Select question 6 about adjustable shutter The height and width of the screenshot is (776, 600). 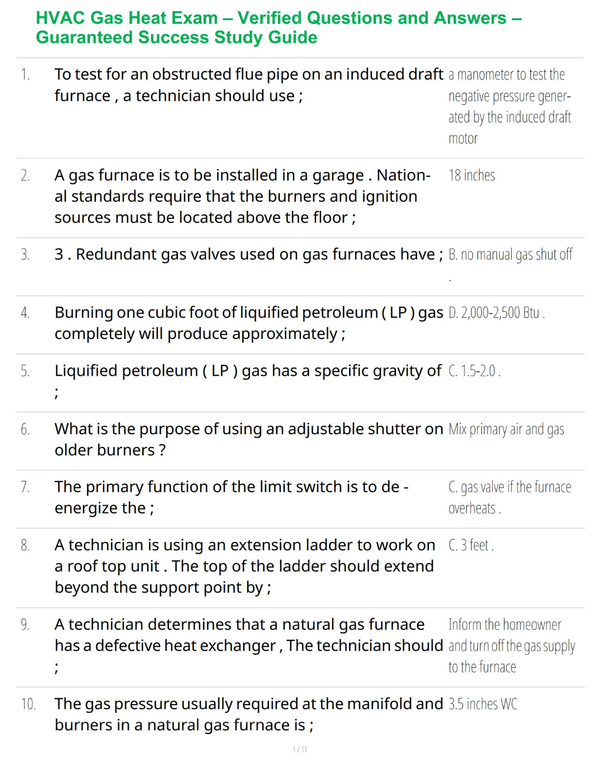pyautogui.click(x=249, y=439)
